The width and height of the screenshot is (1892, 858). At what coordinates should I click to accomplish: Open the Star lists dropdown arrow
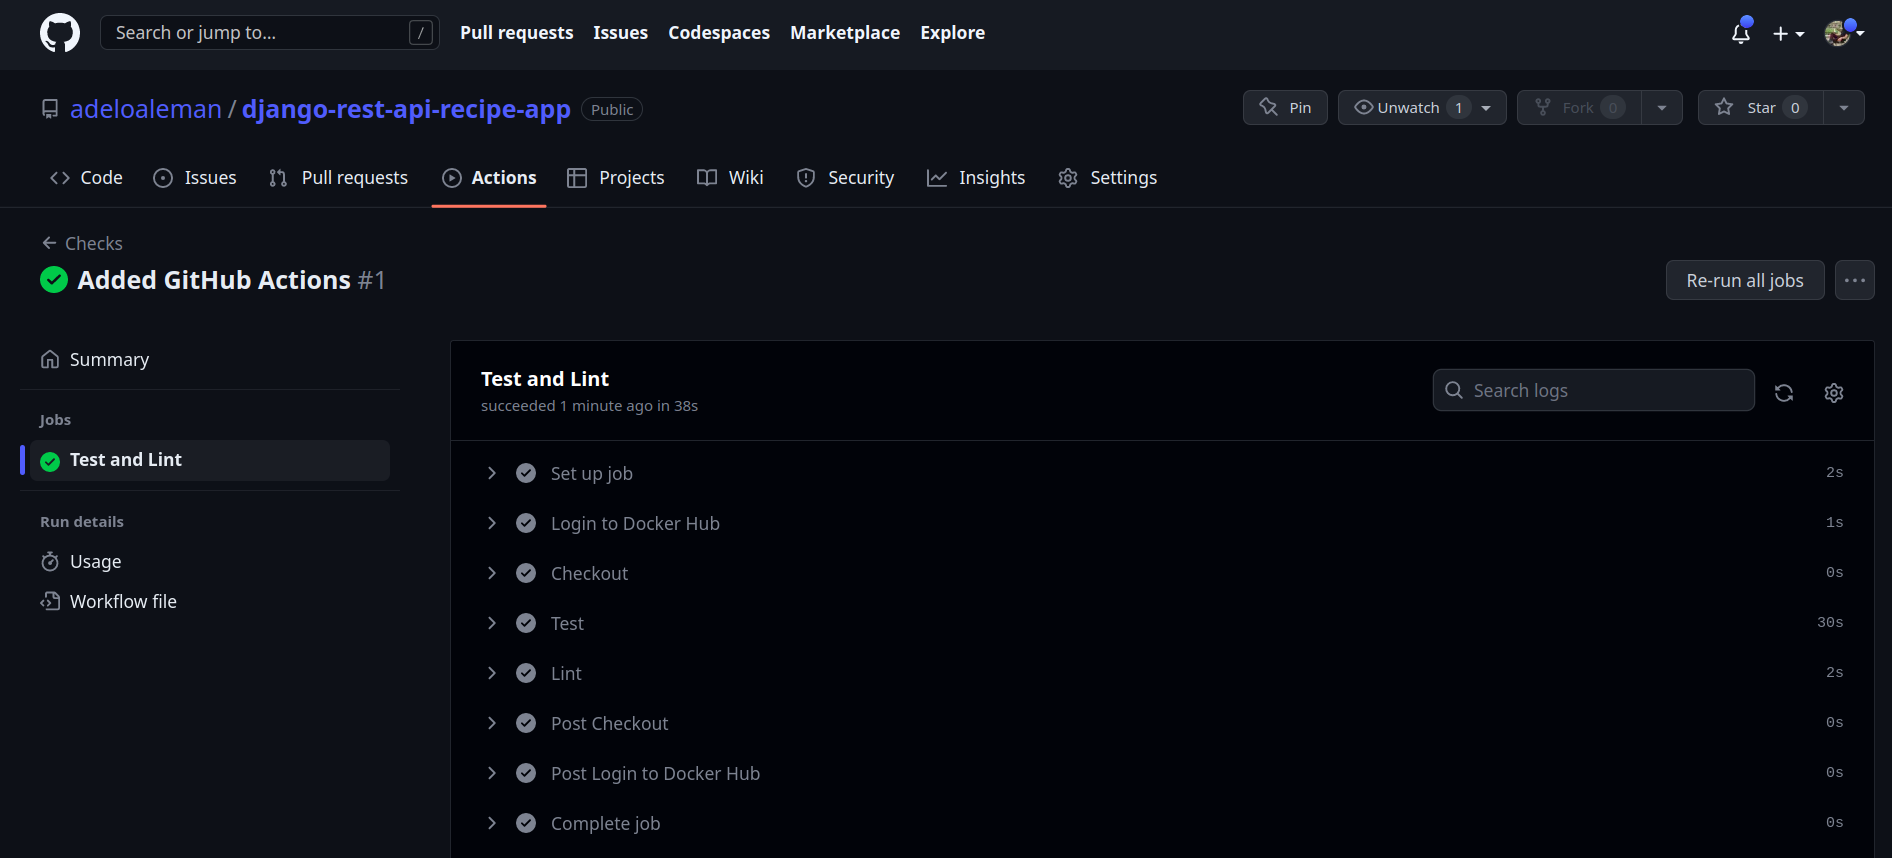click(x=1843, y=108)
